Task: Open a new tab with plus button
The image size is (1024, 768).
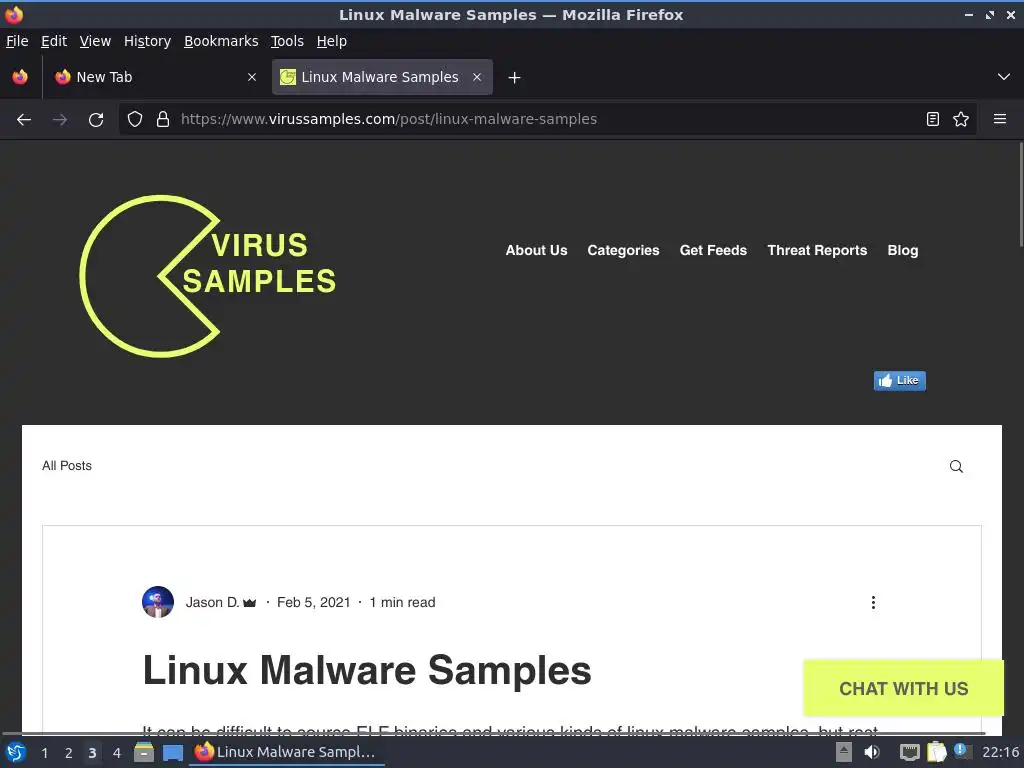Action: (515, 78)
